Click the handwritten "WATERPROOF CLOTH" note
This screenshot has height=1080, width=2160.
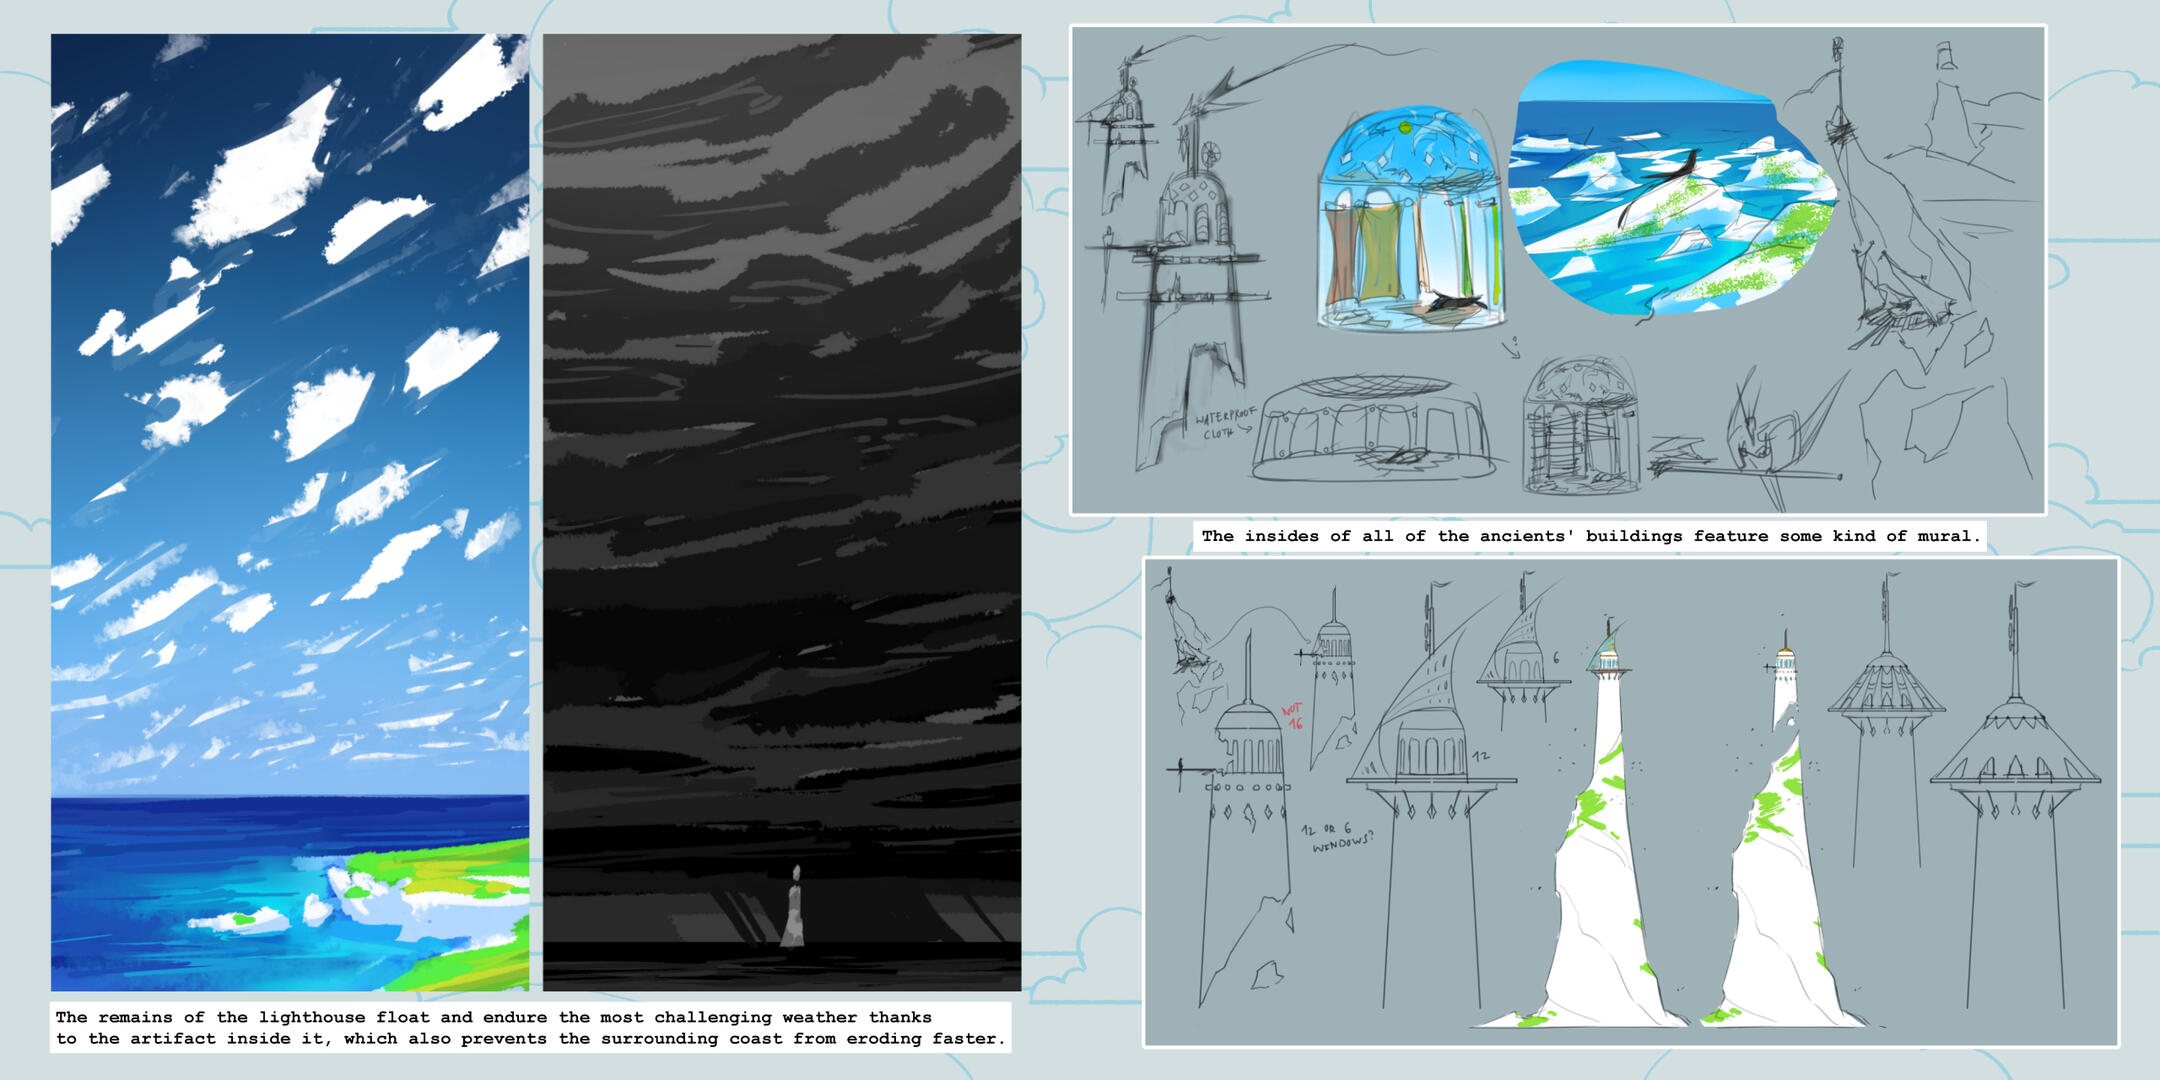tap(1225, 424)
